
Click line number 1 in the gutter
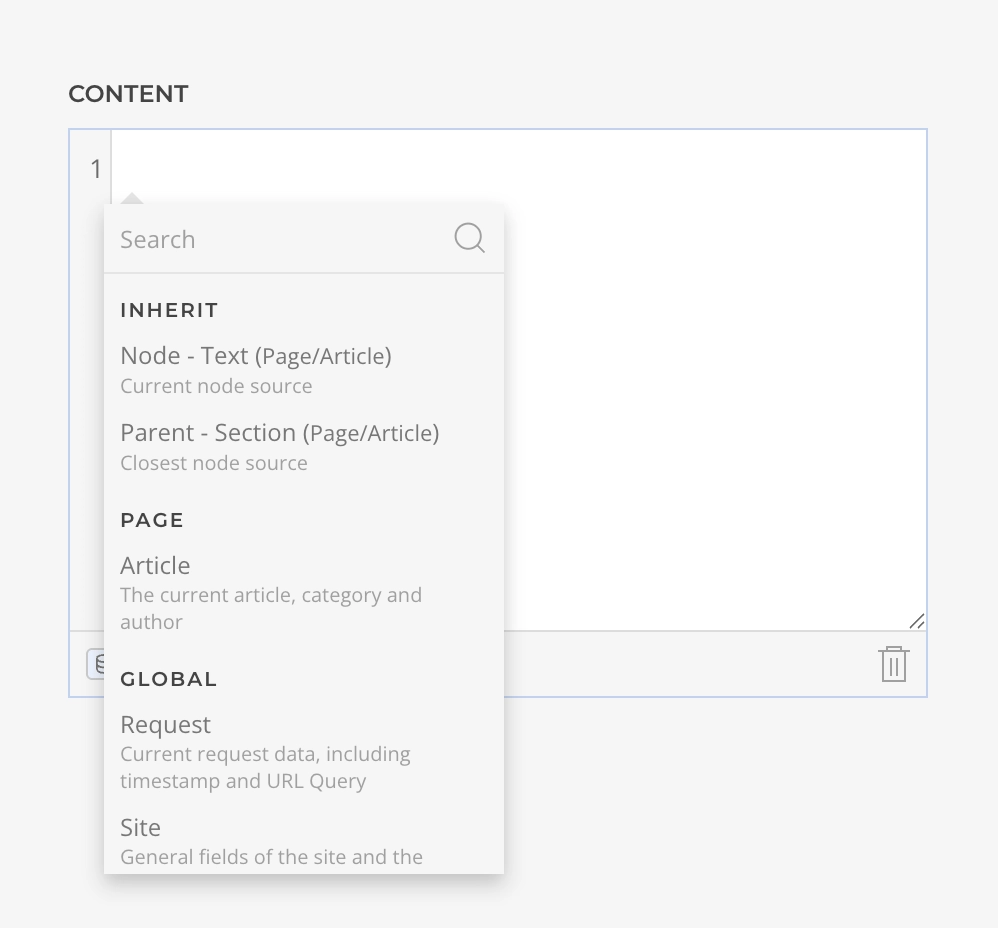(96, 169)
